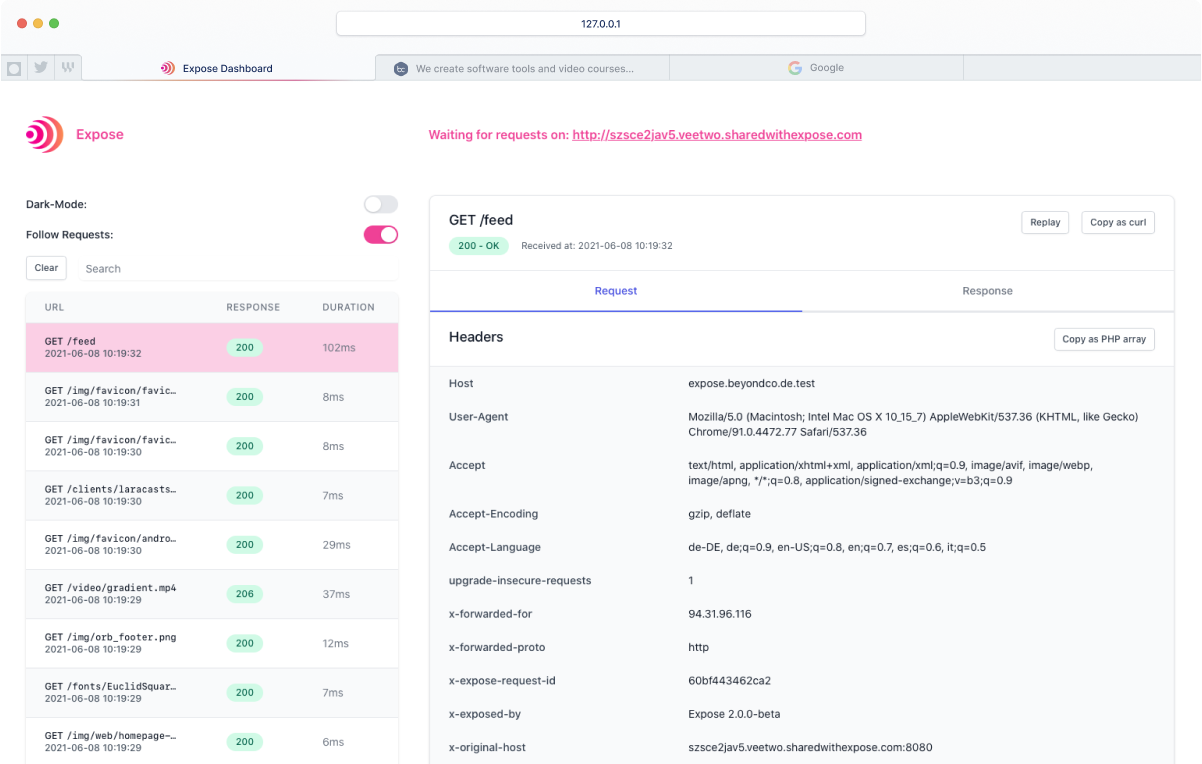The image size is (1202, 764).
Task: Clear the request list
Action: [46, 268]
